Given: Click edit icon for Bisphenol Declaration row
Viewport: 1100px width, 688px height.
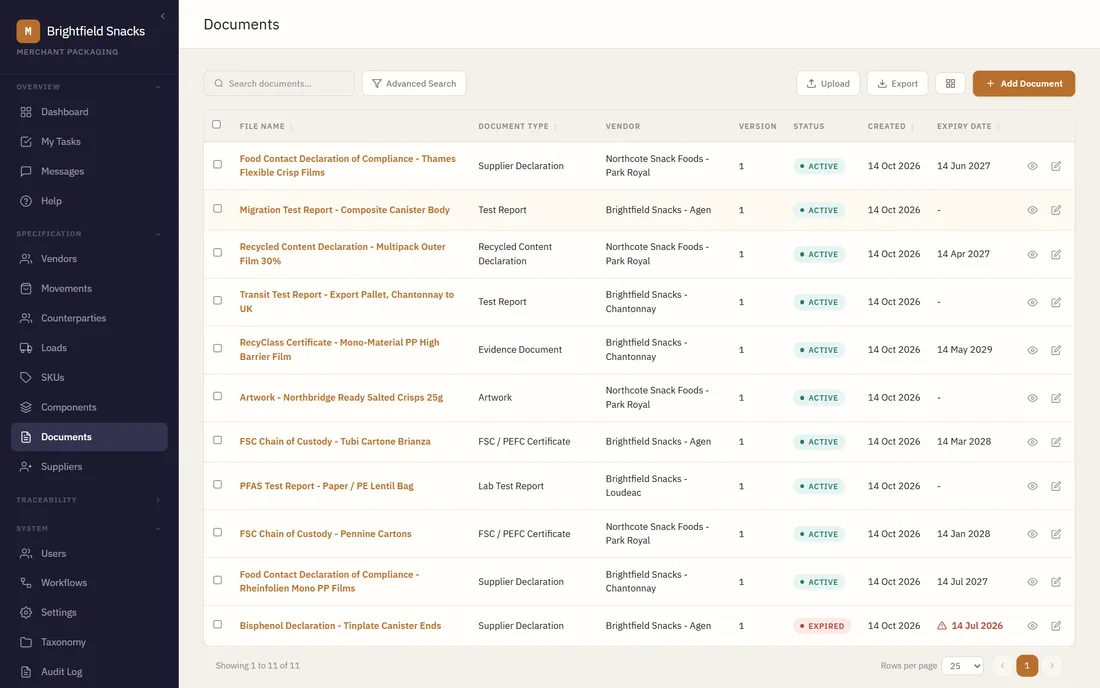Looking at the screenshot, I should tap(1056, 626).
